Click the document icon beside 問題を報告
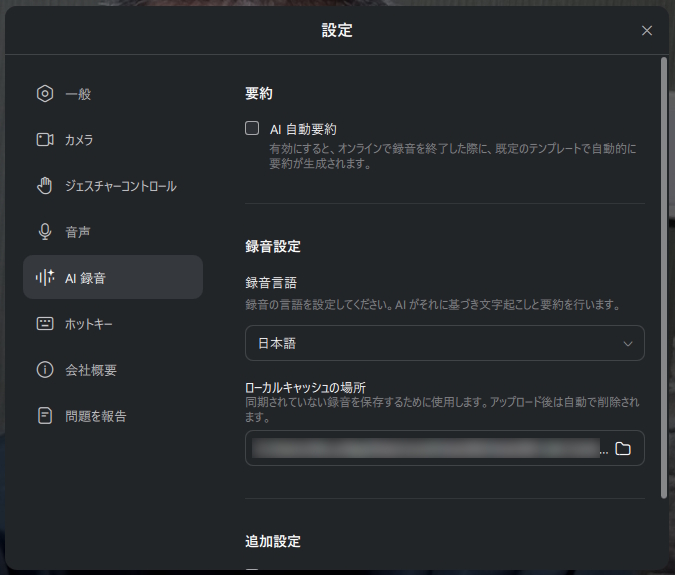Viewport: 675px width, 575px height. click(44, 416)
